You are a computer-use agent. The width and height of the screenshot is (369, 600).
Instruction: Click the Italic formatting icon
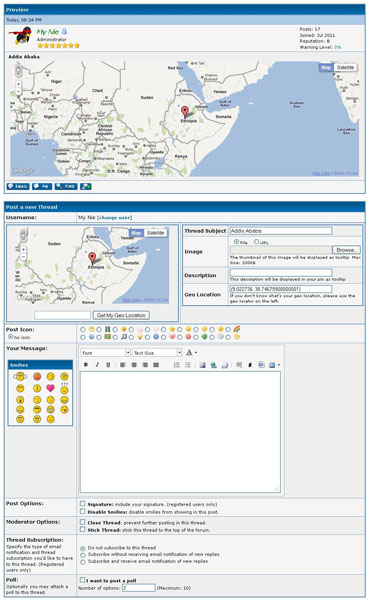coord(97,365)
